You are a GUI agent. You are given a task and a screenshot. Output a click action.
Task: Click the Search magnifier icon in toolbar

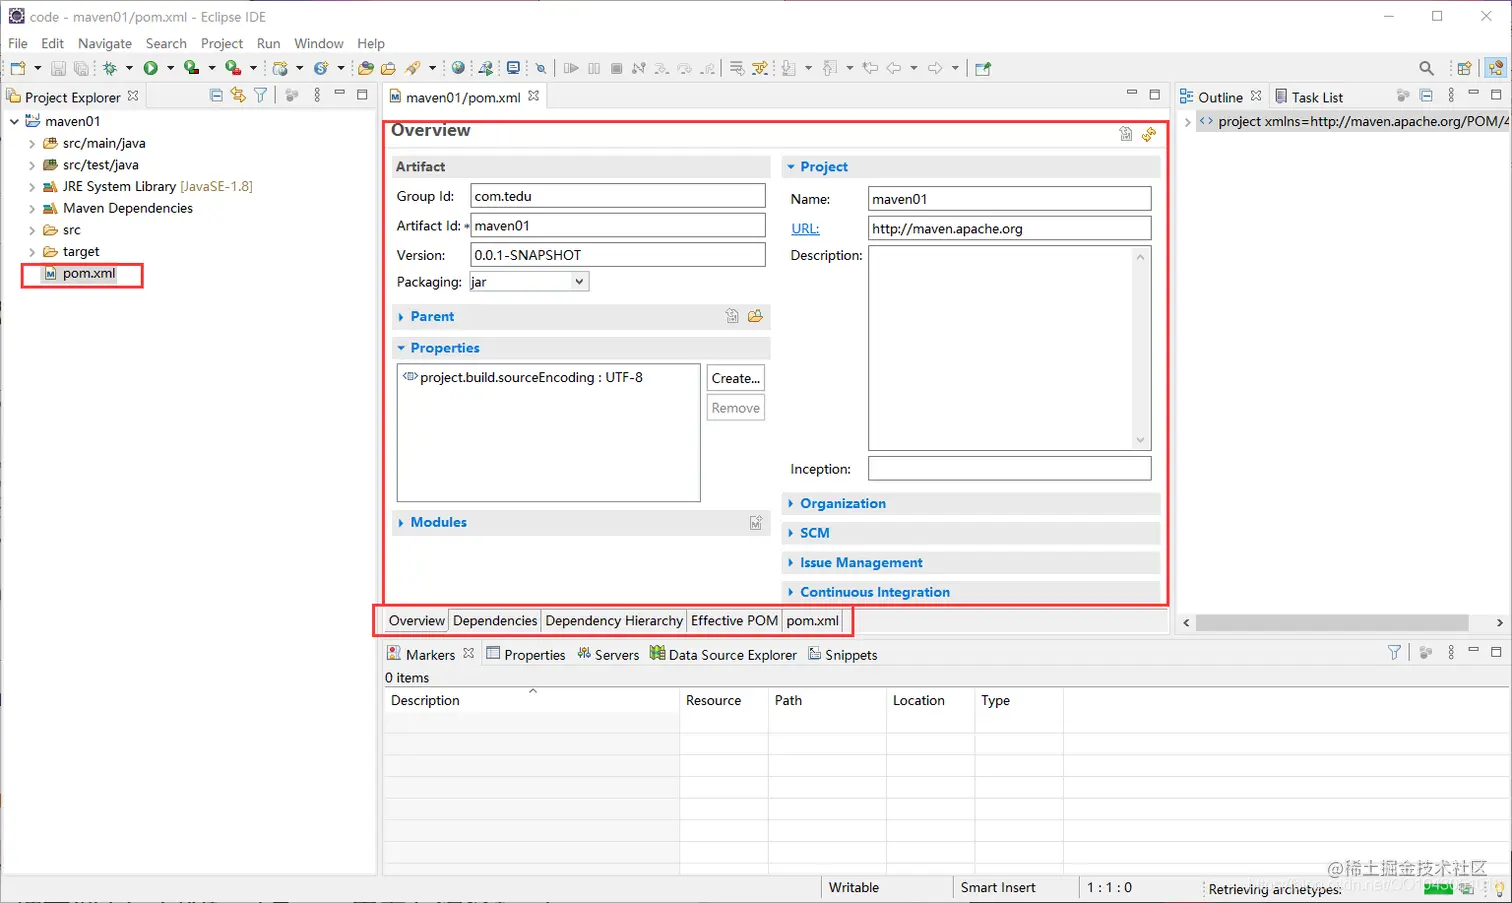click(1426, 68)
